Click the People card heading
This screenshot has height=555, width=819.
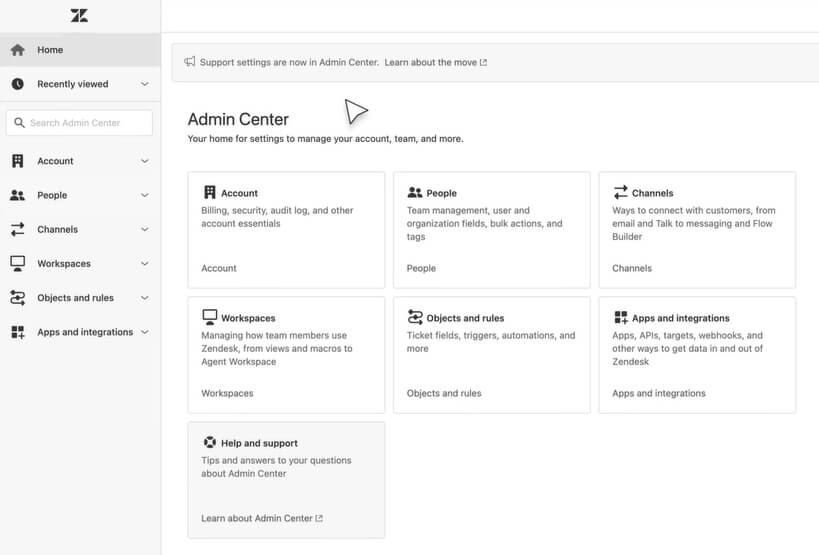441,193
